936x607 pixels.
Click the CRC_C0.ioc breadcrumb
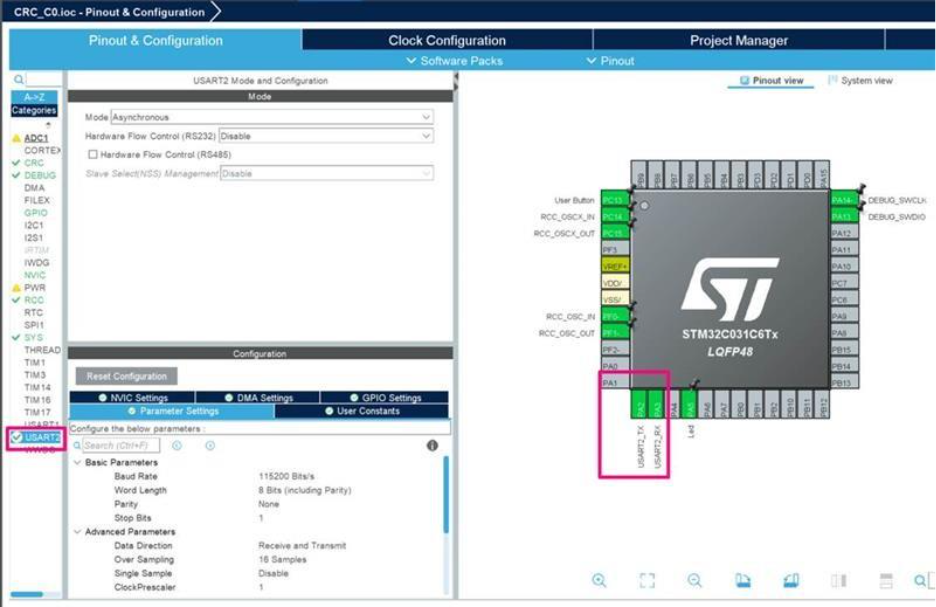pos(109,12)
